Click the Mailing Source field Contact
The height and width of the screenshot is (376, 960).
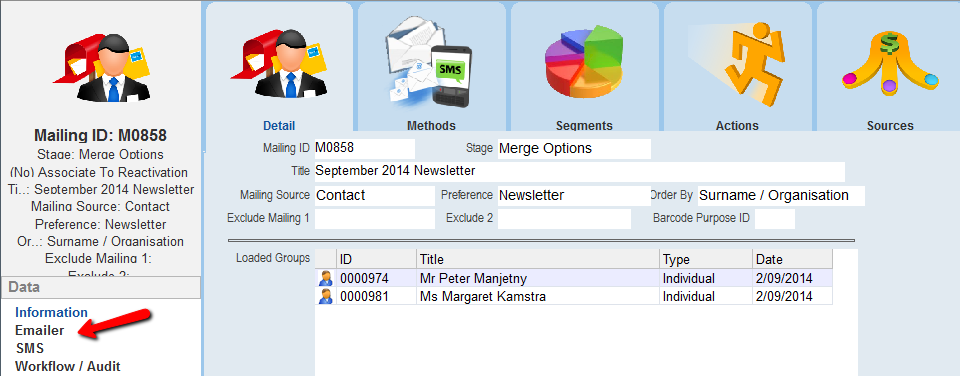coord(374,195)
